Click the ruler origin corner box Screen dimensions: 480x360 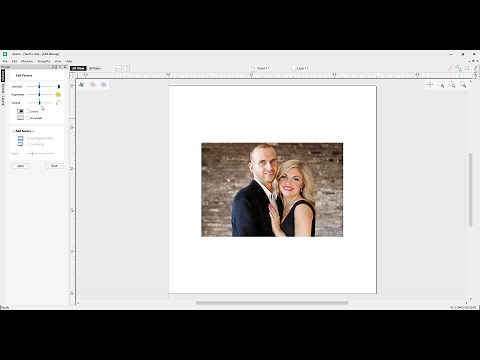coord(72,75)
